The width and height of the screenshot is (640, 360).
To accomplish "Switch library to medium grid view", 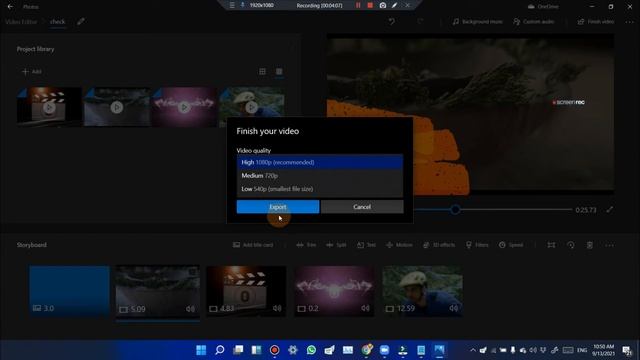I will 262,71.
